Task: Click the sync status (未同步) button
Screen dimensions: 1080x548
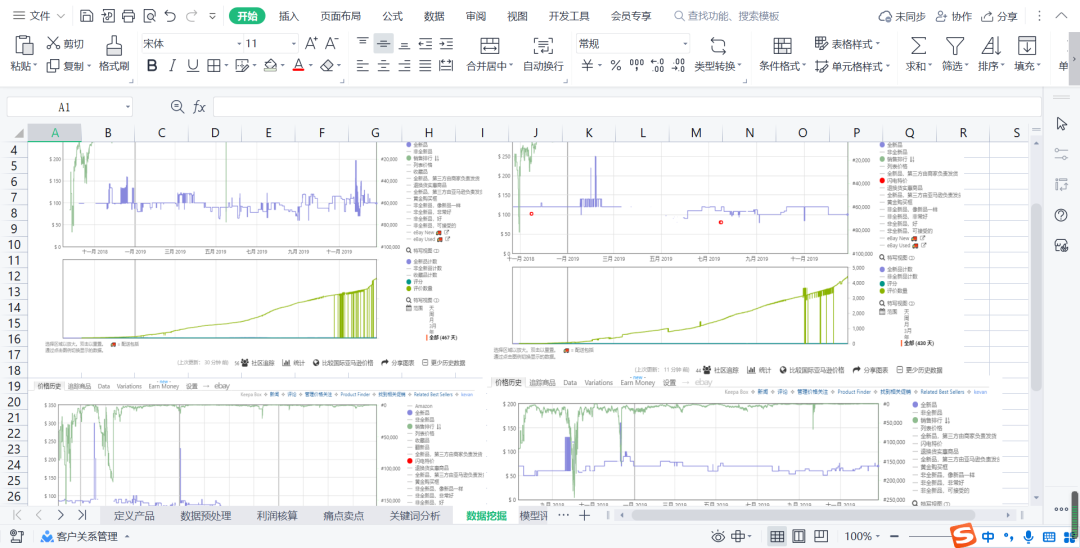Action: [x=902, y=16]
